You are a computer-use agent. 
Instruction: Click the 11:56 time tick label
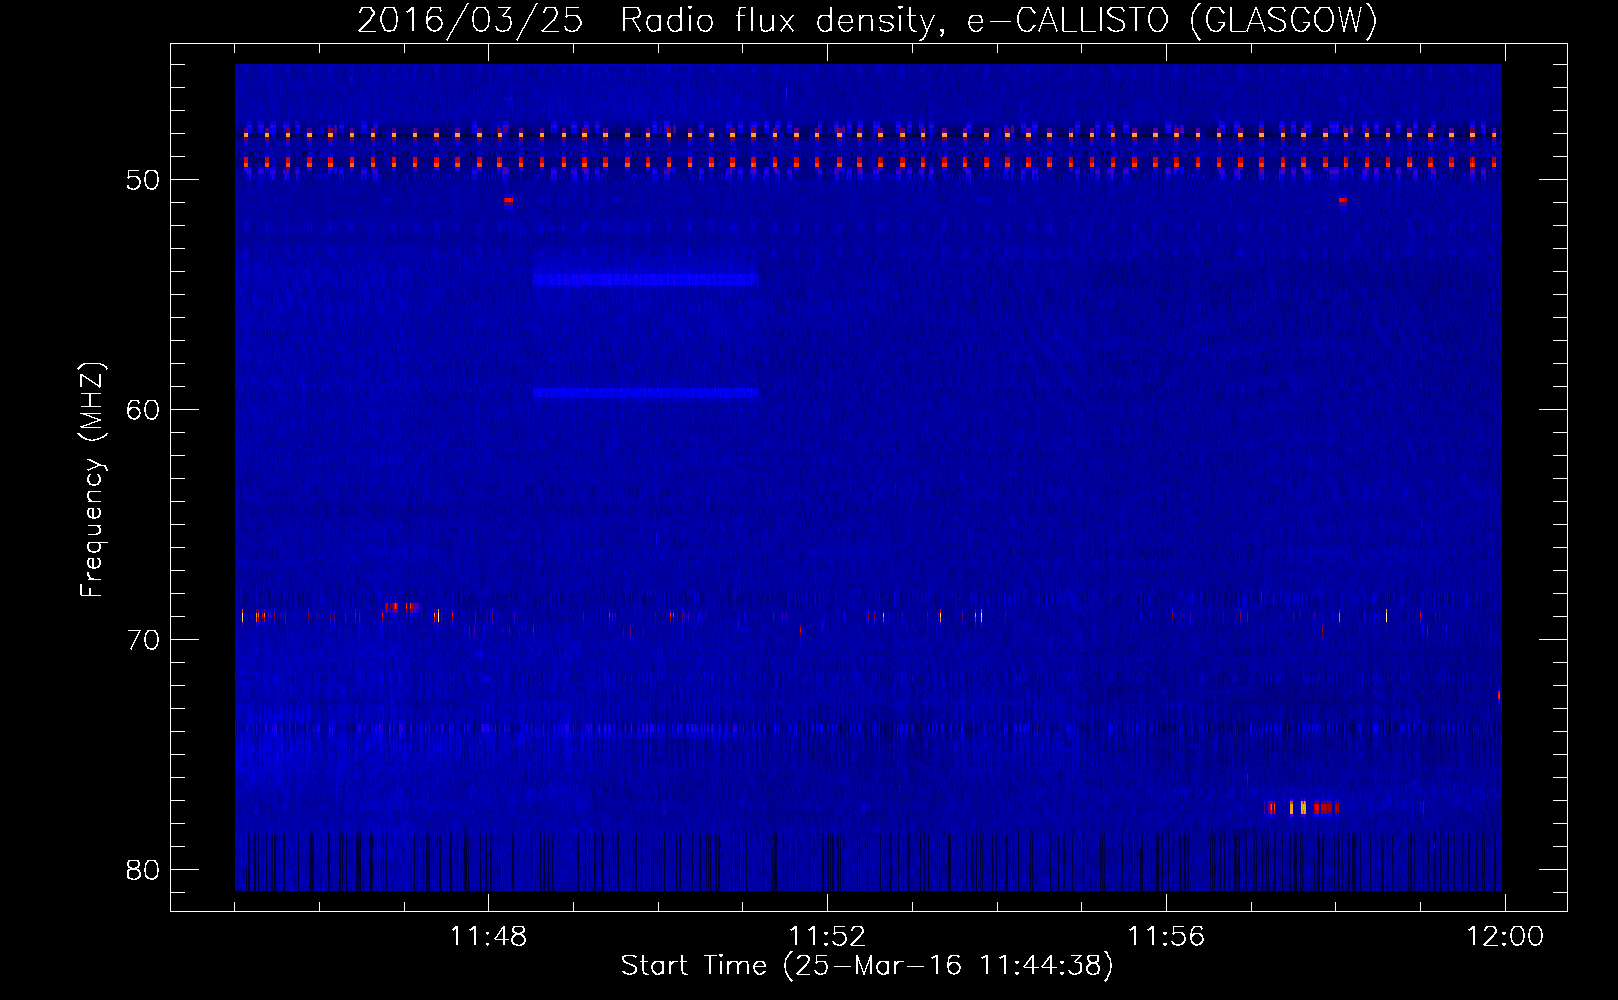1166,937
